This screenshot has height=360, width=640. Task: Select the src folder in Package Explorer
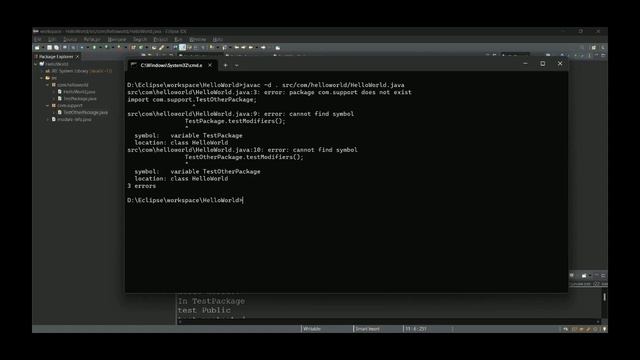point(54,78)
